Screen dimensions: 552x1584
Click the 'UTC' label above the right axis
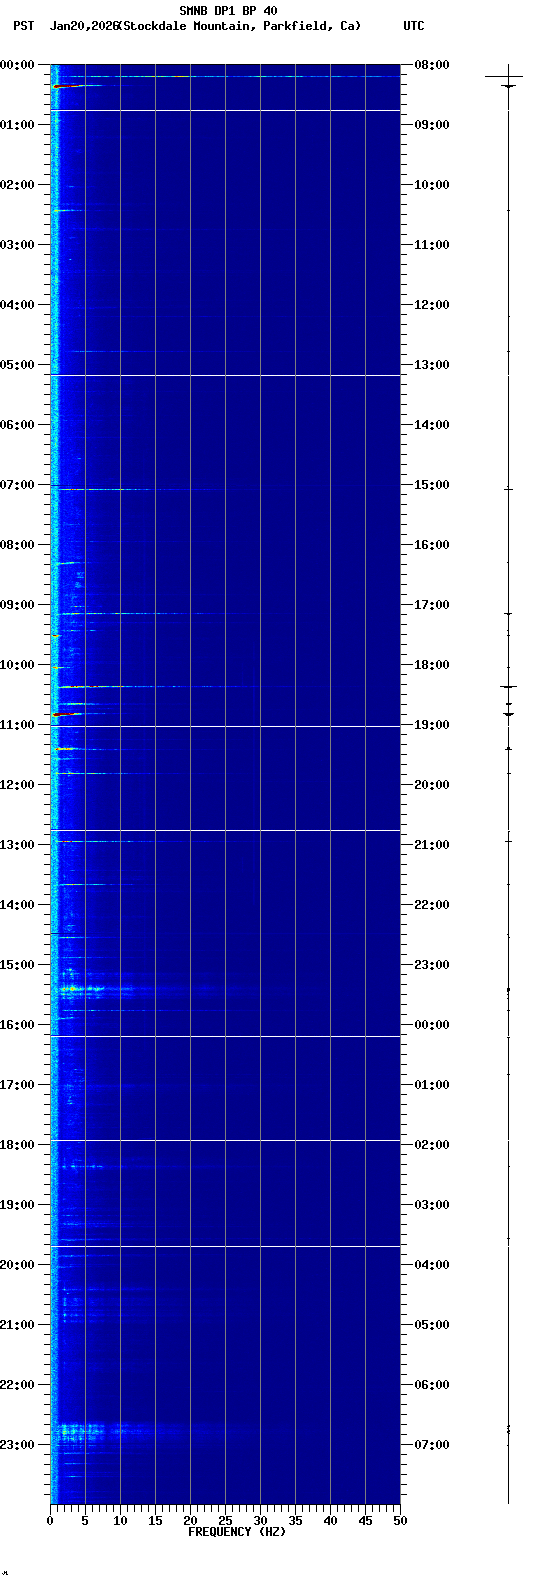[x=414, y=26]
